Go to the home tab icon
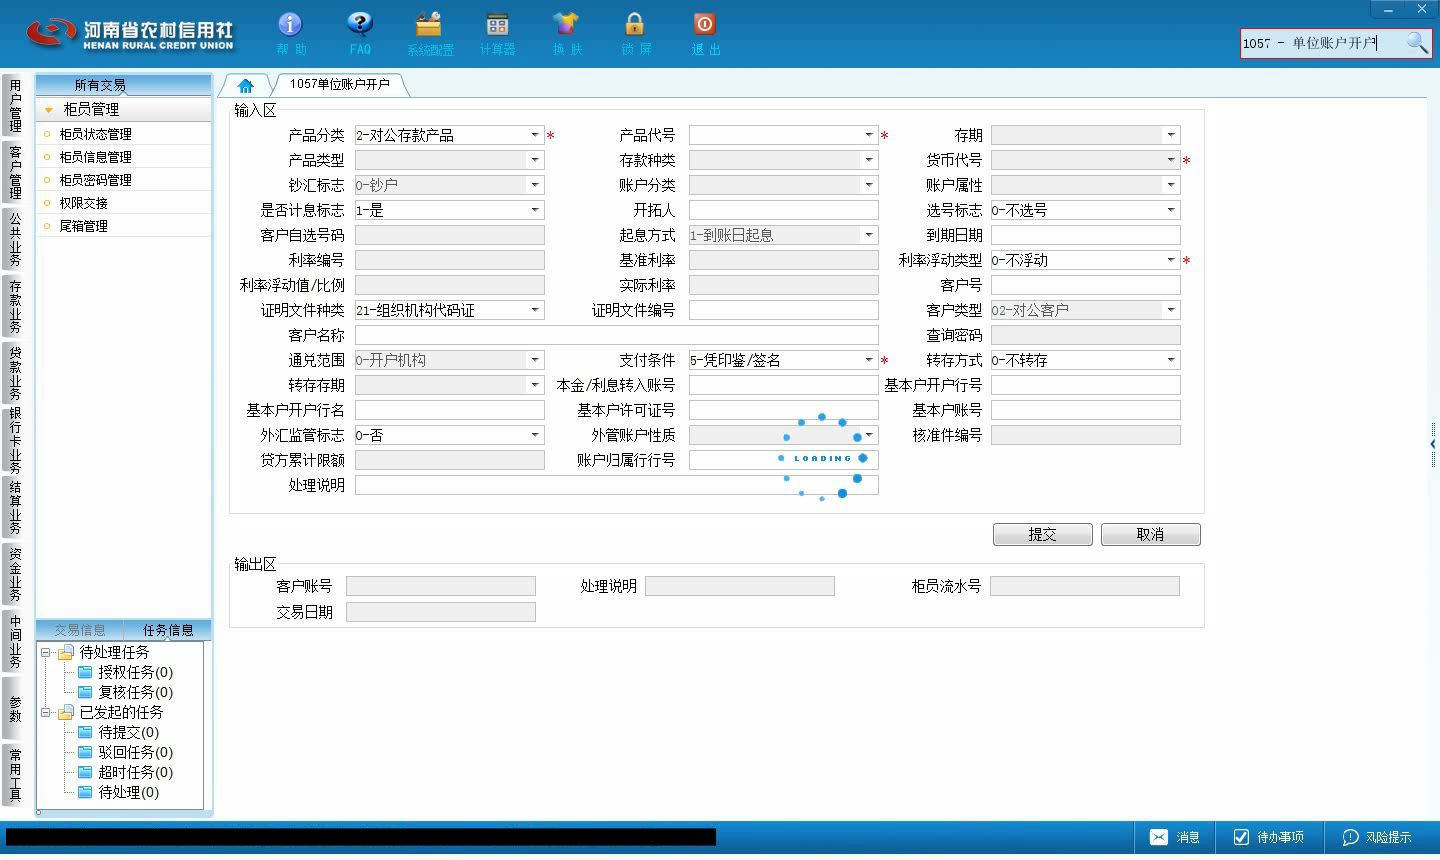 (x=245, y=85)
